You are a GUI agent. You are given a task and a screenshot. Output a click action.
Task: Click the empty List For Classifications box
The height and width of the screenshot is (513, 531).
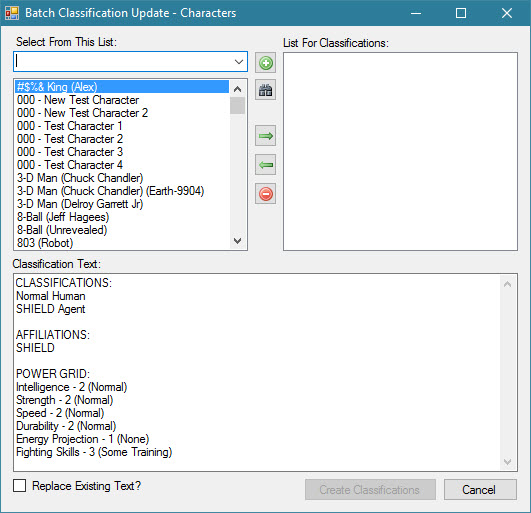(x=400, y=151)
